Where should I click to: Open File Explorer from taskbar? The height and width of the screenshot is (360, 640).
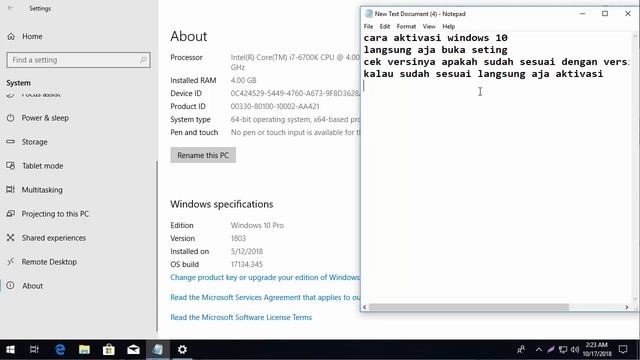[x=84, y=349]
